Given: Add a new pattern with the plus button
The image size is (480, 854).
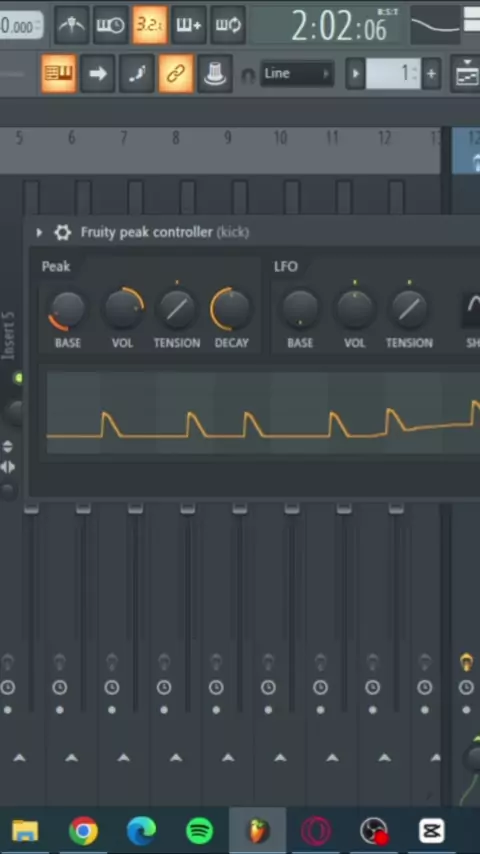Looking at the screenshot, I should [x=431, y=74].
